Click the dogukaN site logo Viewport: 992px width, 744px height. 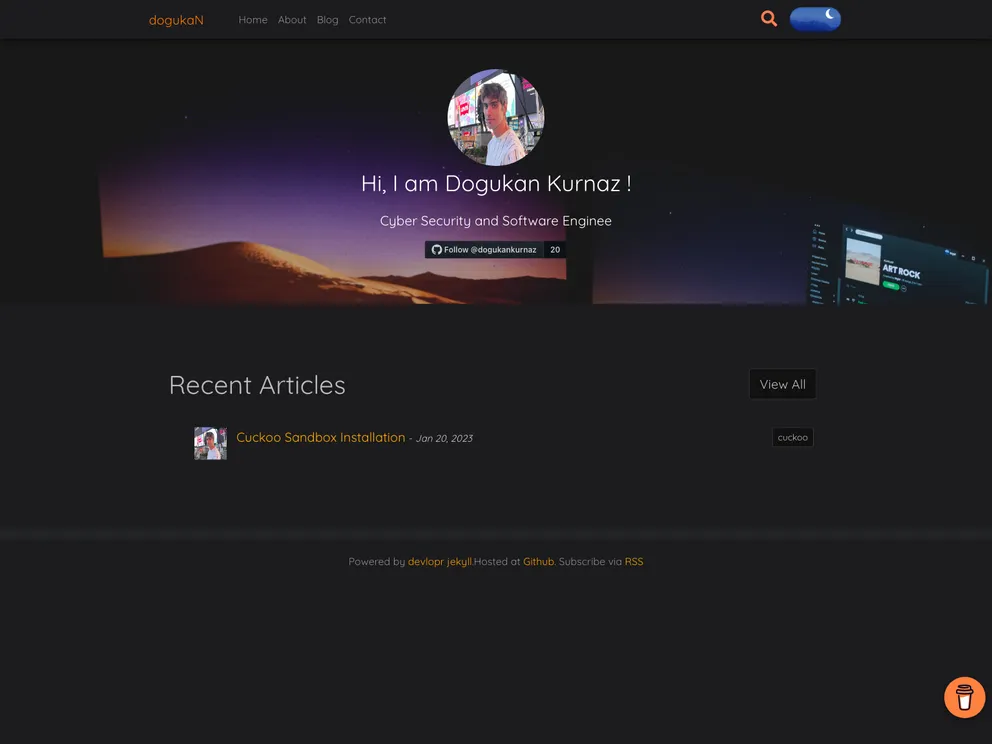[176, 20]
